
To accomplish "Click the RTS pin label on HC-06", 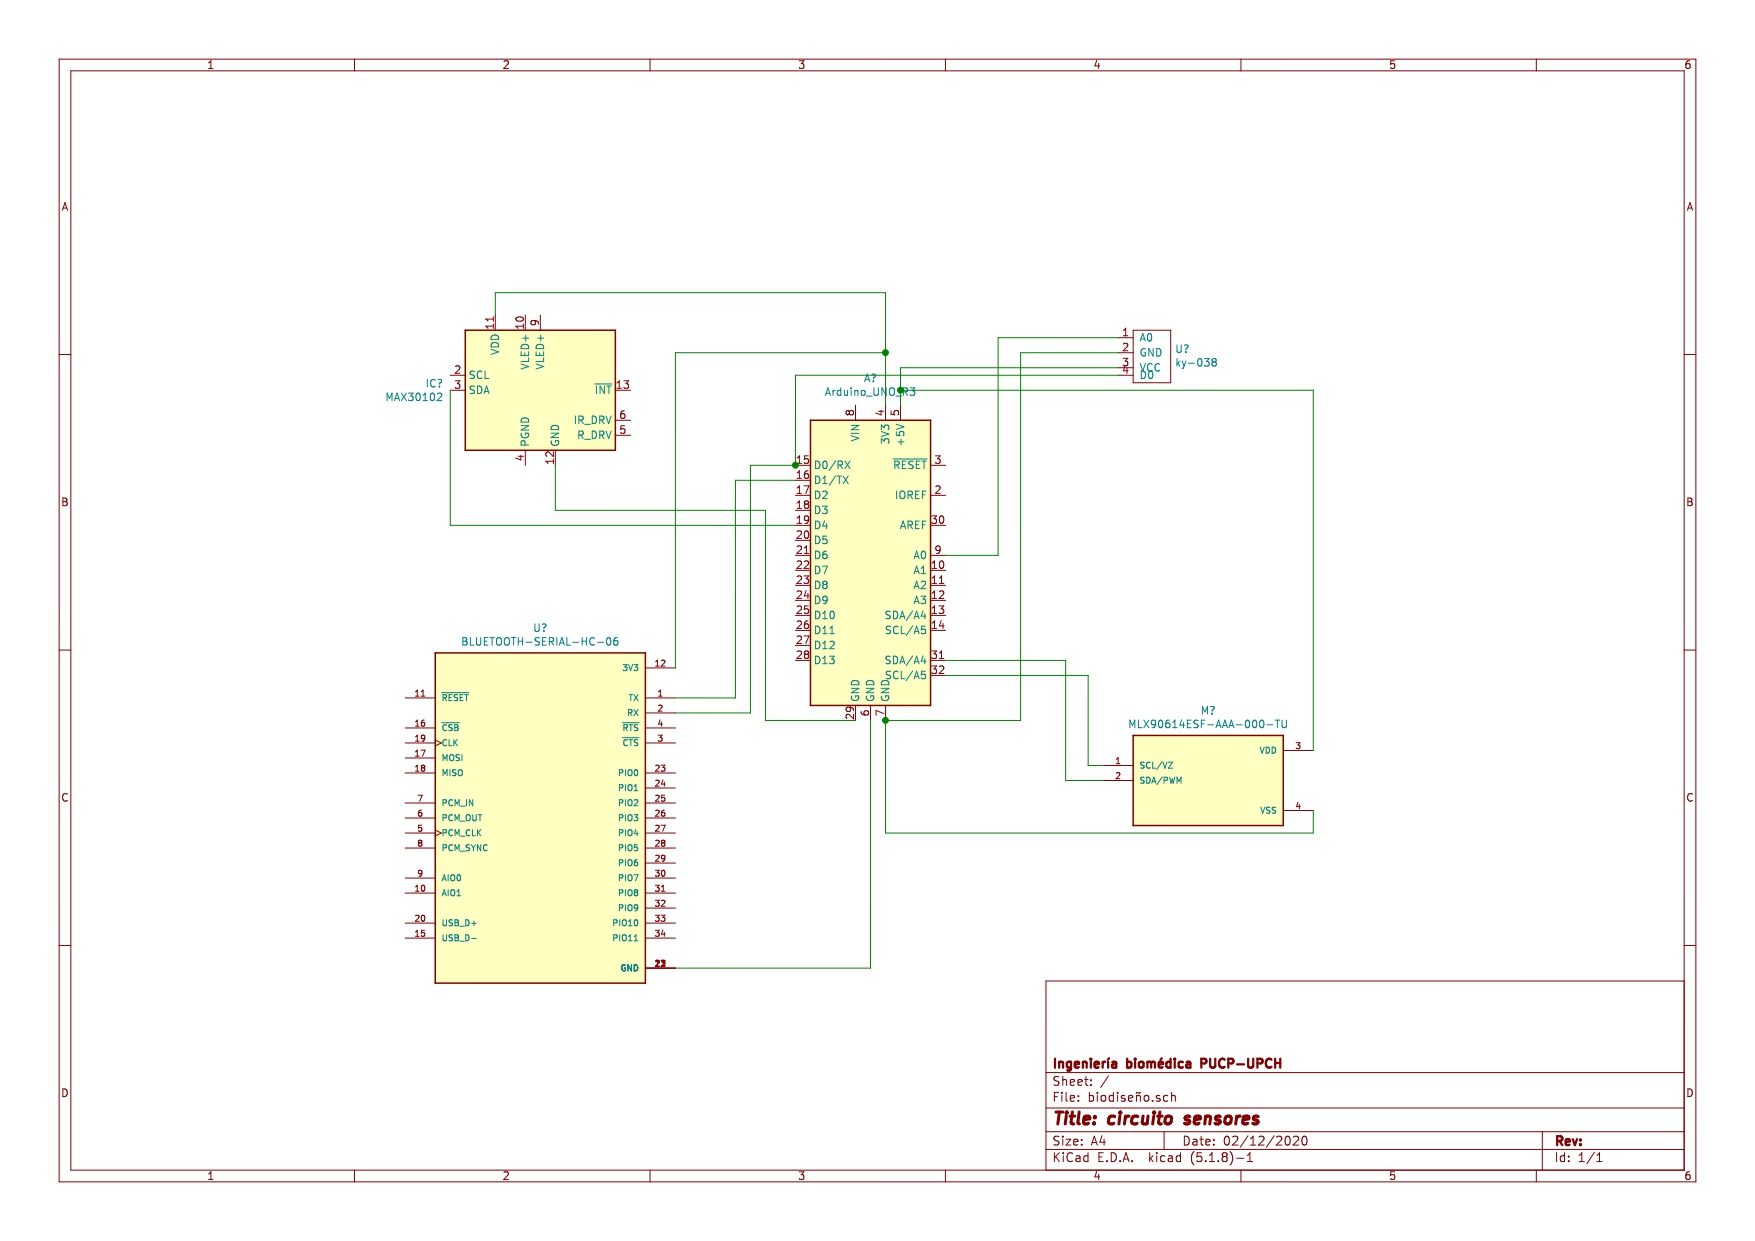I will [x=630, y=727].
